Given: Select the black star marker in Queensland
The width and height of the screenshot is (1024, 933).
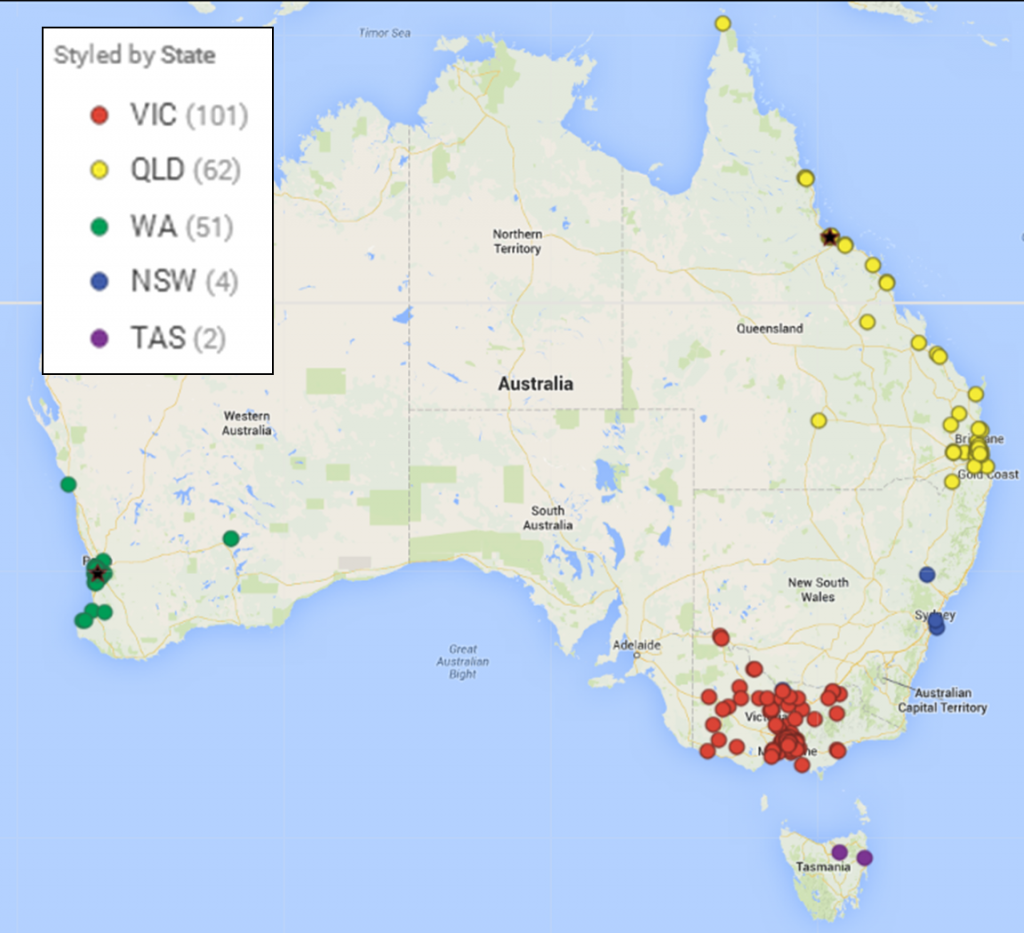Looking at the screenshot, I should (x=829, y=237).
